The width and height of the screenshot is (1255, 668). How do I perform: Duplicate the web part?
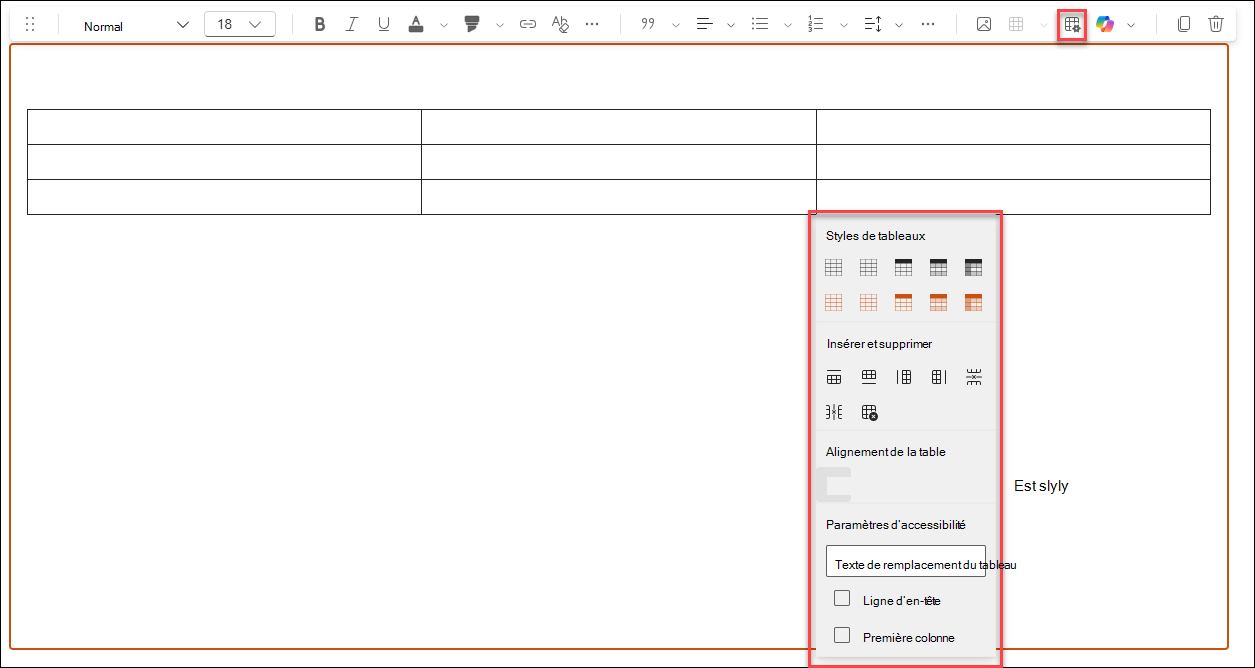tap(1184, 25)
